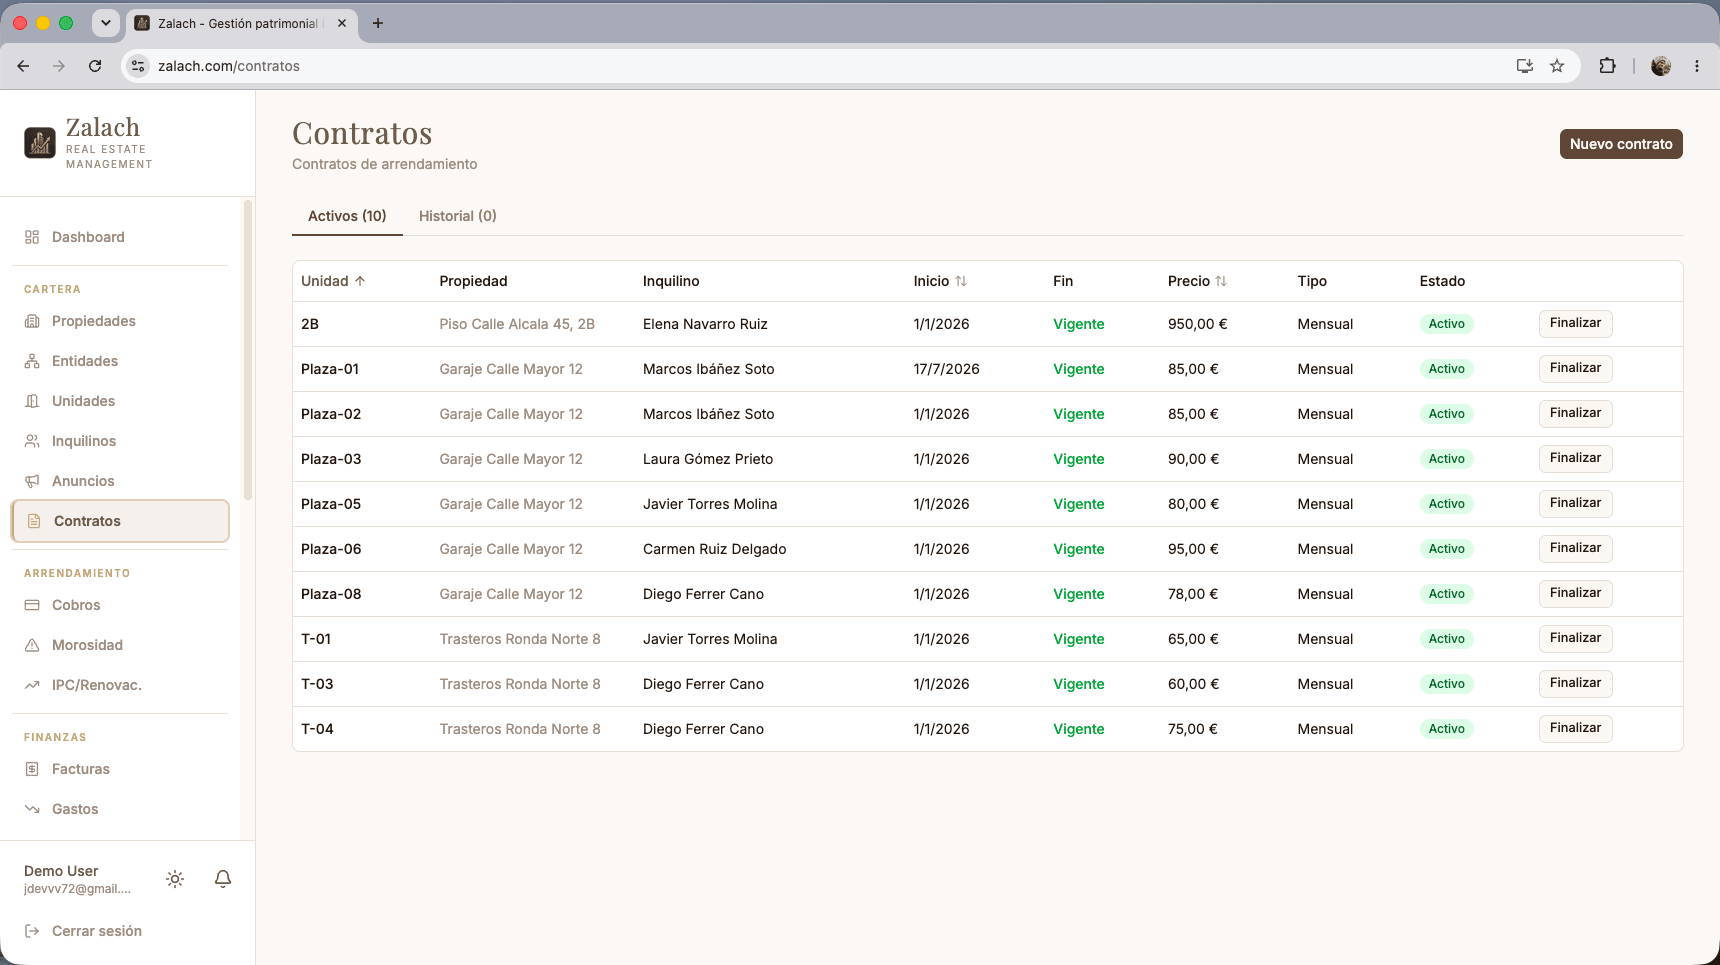
Task: Open the notifications bell
Action: pyautogui.click(x=223, y=879)
